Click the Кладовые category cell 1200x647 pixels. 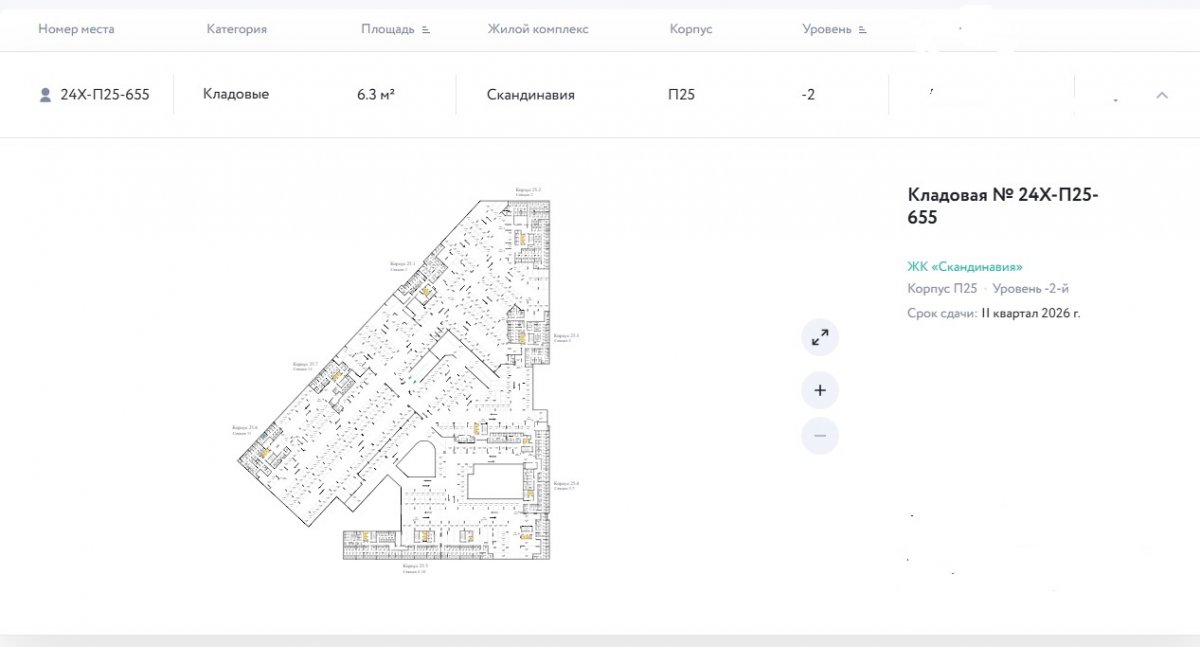click(x=236, y=94)
